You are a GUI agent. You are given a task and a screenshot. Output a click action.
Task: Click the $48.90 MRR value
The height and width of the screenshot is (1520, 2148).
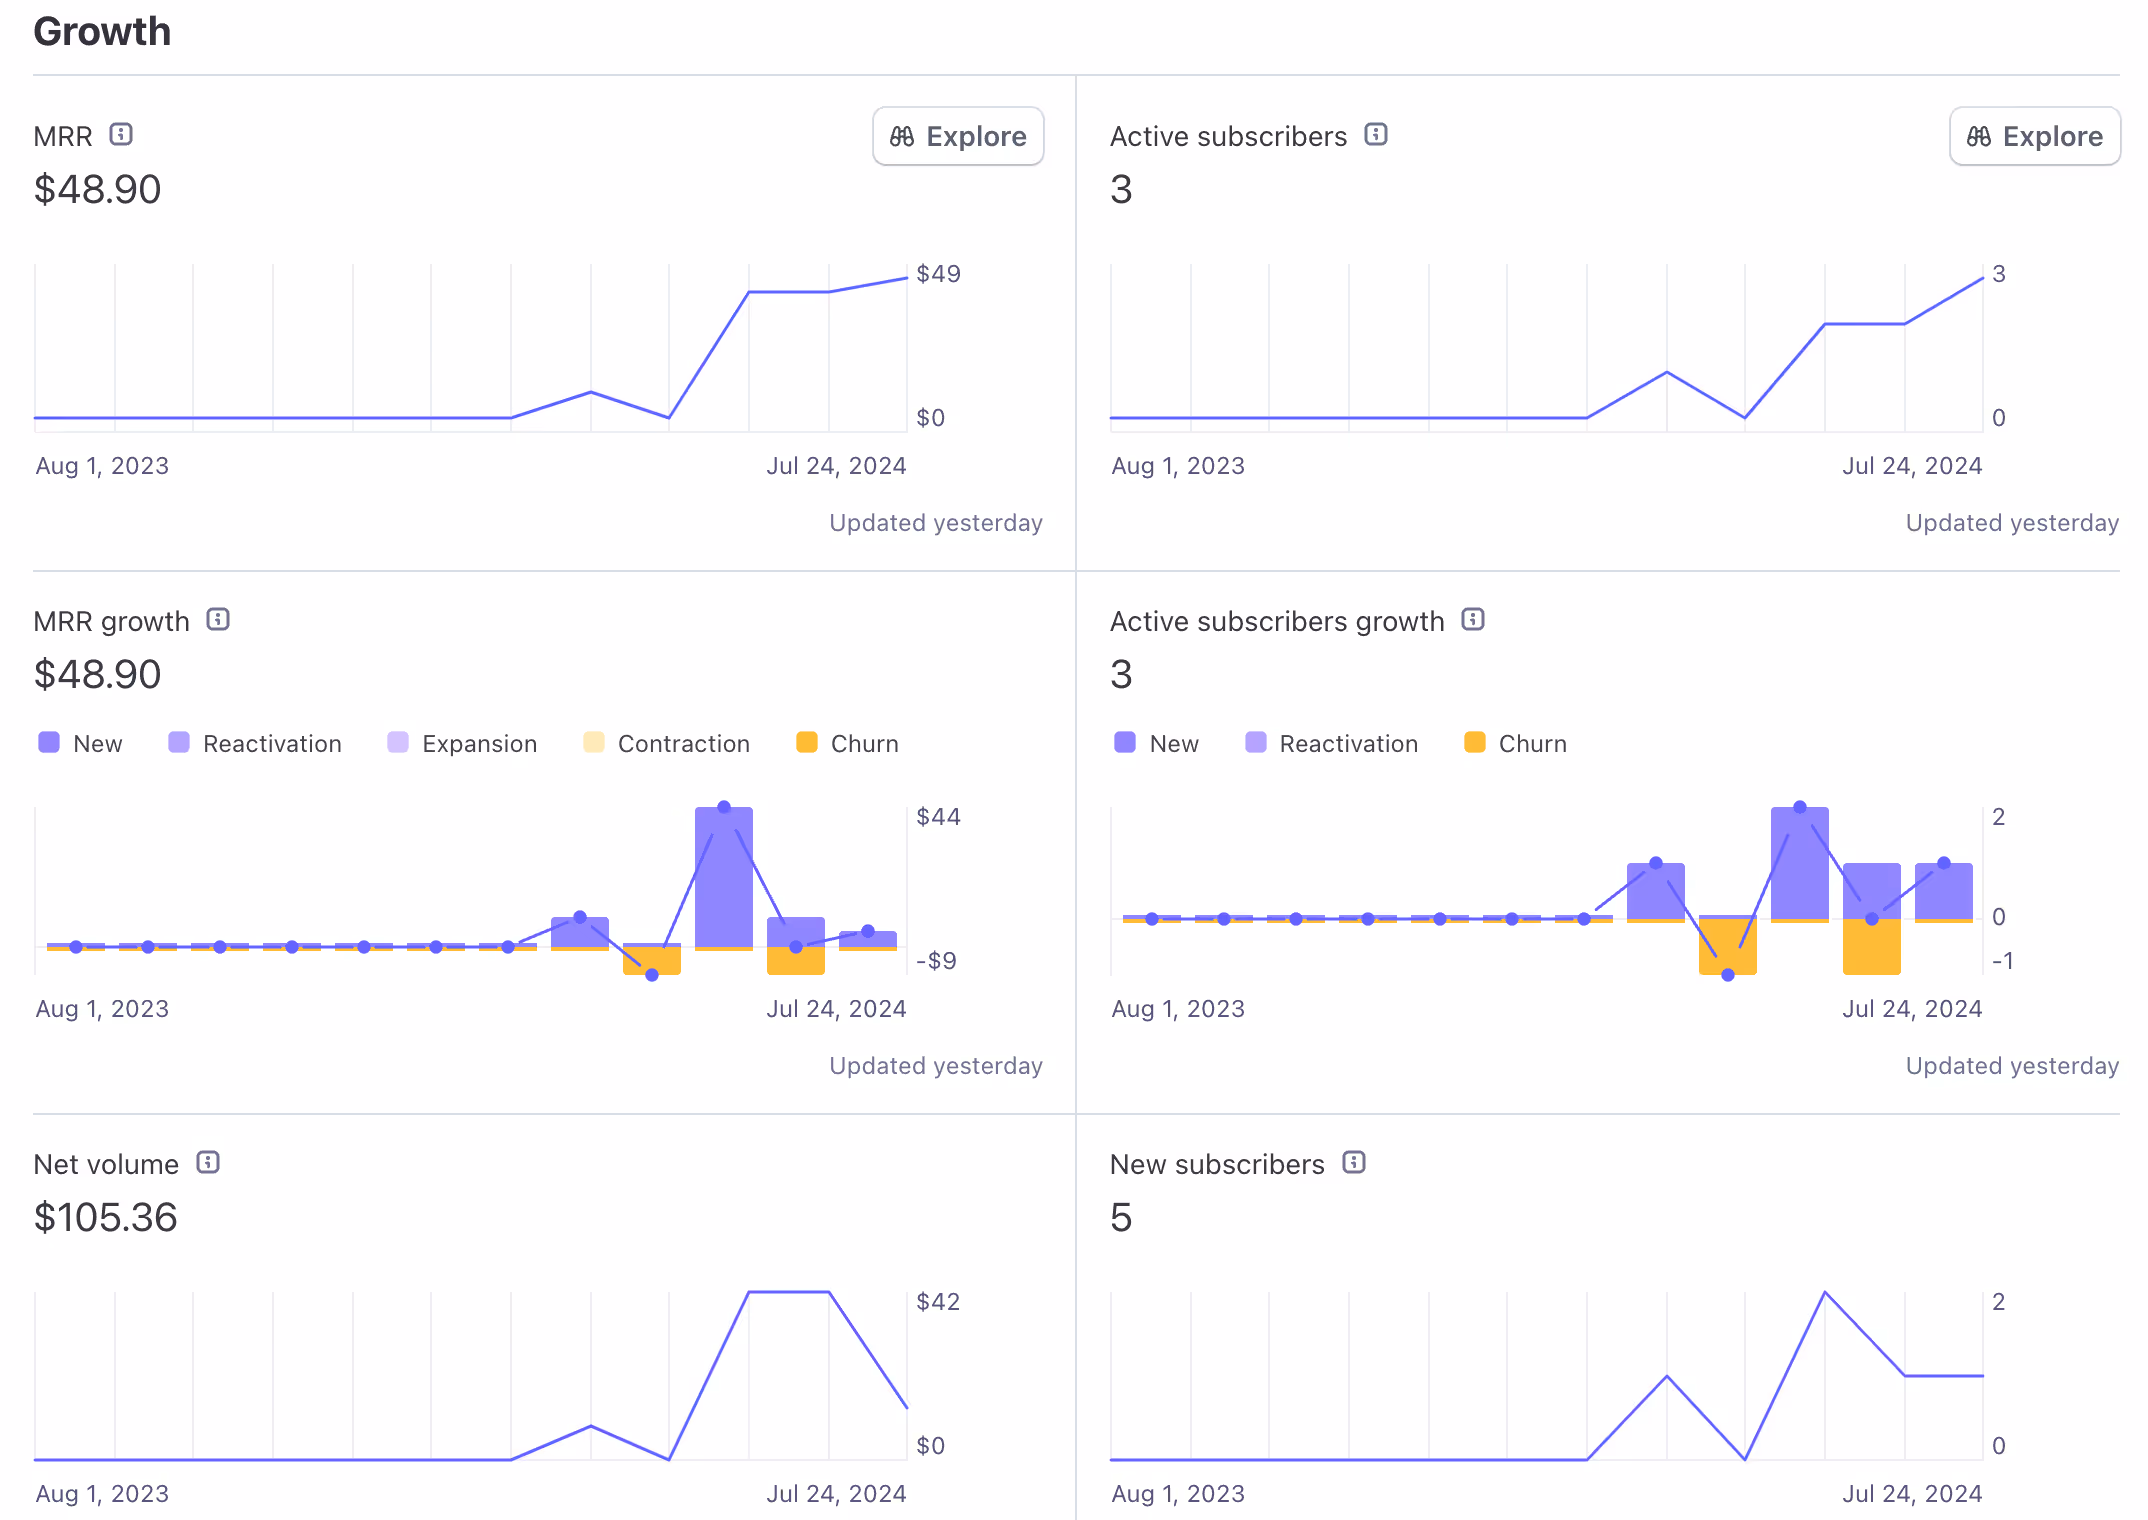click(x=97, y=189)
